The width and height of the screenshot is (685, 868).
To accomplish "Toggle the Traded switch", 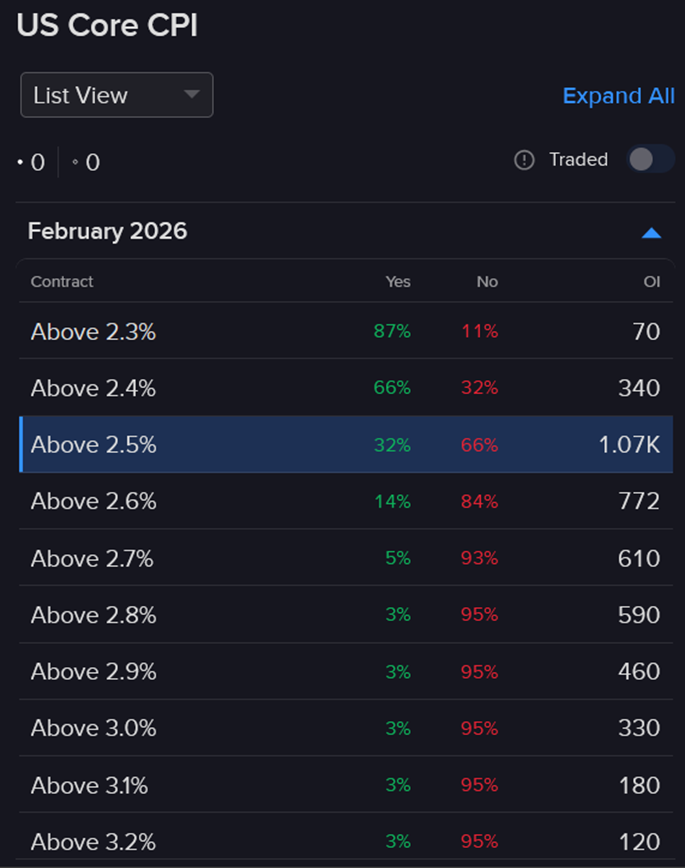I will click(x=650, y=160).
